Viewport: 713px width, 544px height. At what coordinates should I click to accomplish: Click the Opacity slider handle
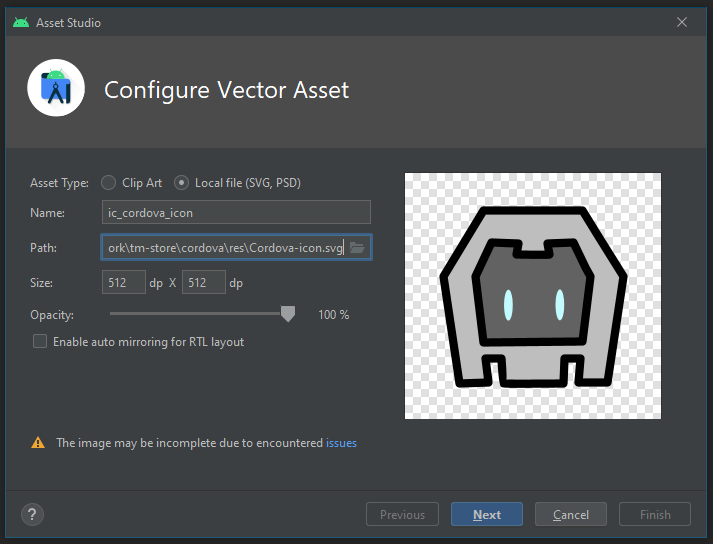[x=287, y=314]
